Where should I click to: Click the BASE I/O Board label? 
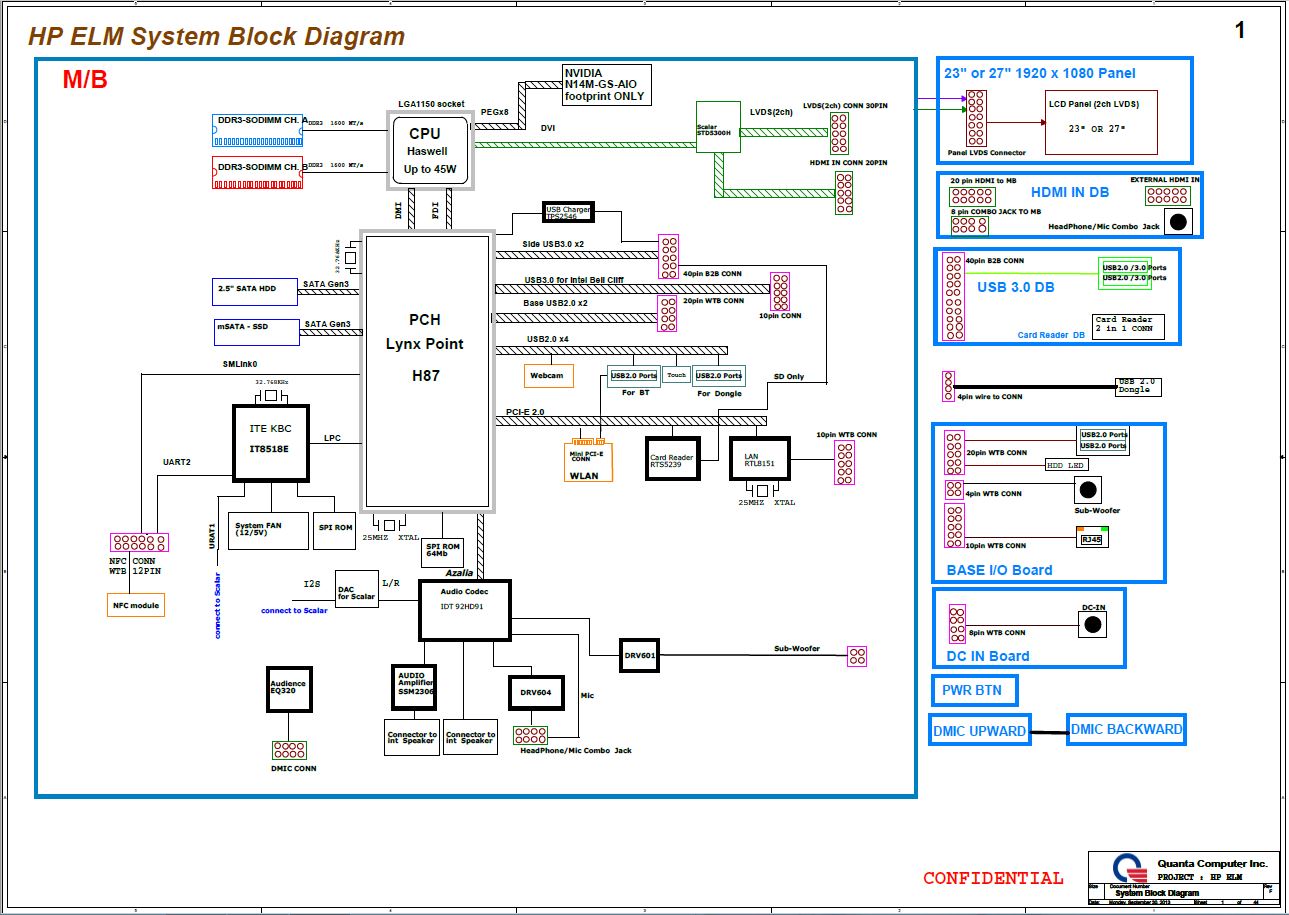999,570
